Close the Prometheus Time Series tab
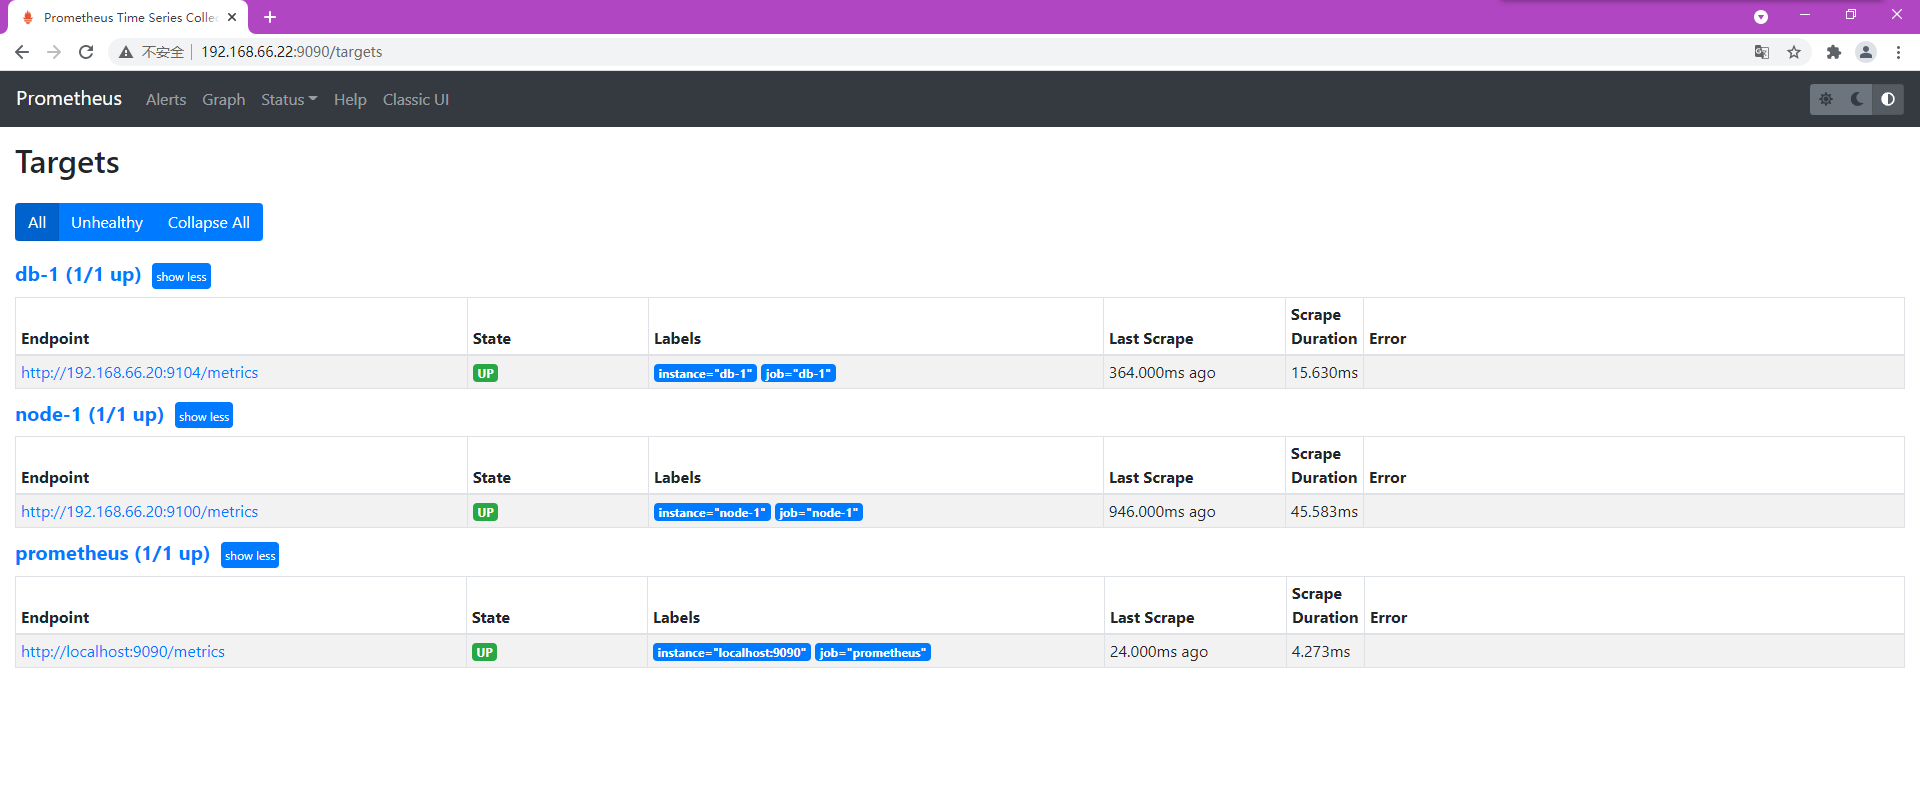The height and width of the screenshot is (791, 1920). point(232,17)
